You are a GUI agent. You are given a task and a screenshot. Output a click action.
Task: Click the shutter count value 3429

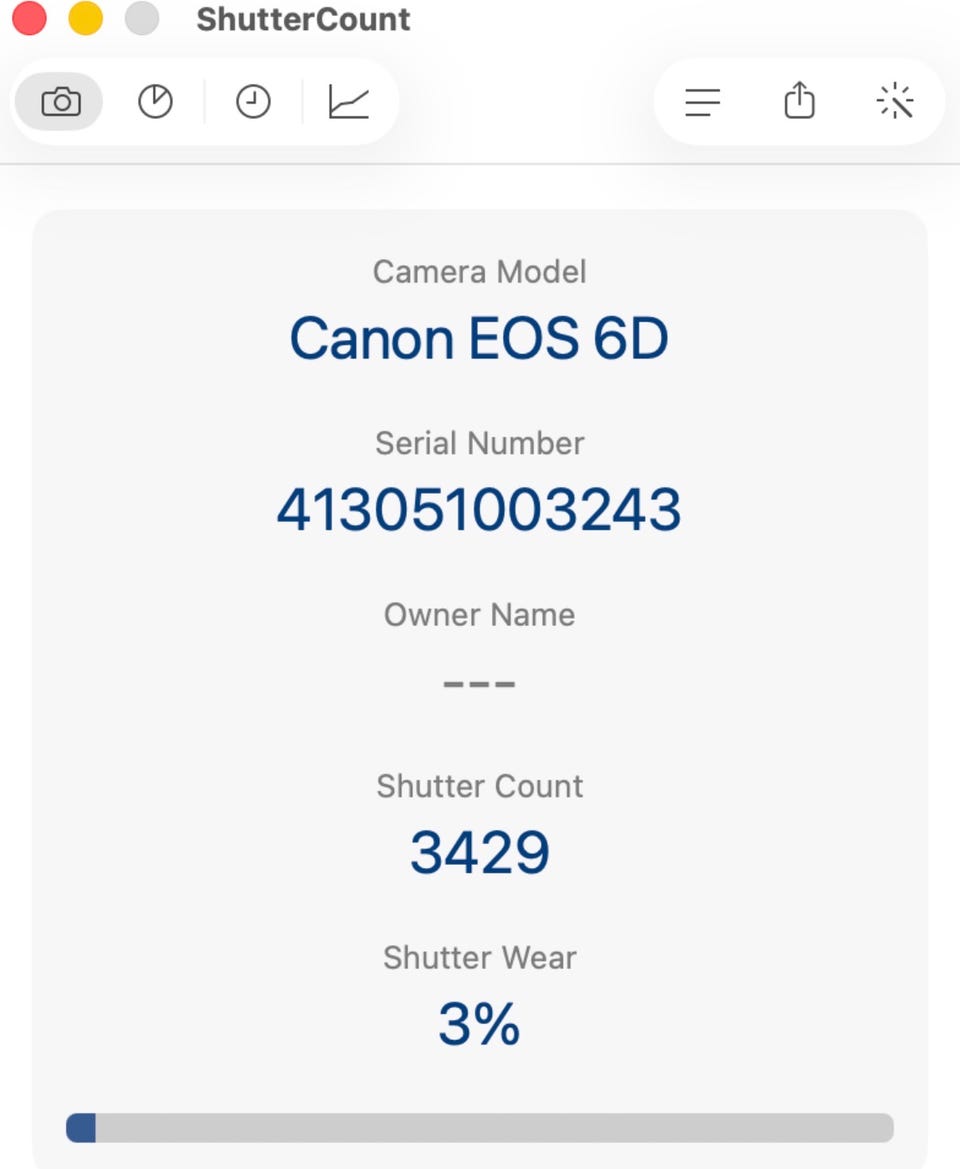point(479,852)
